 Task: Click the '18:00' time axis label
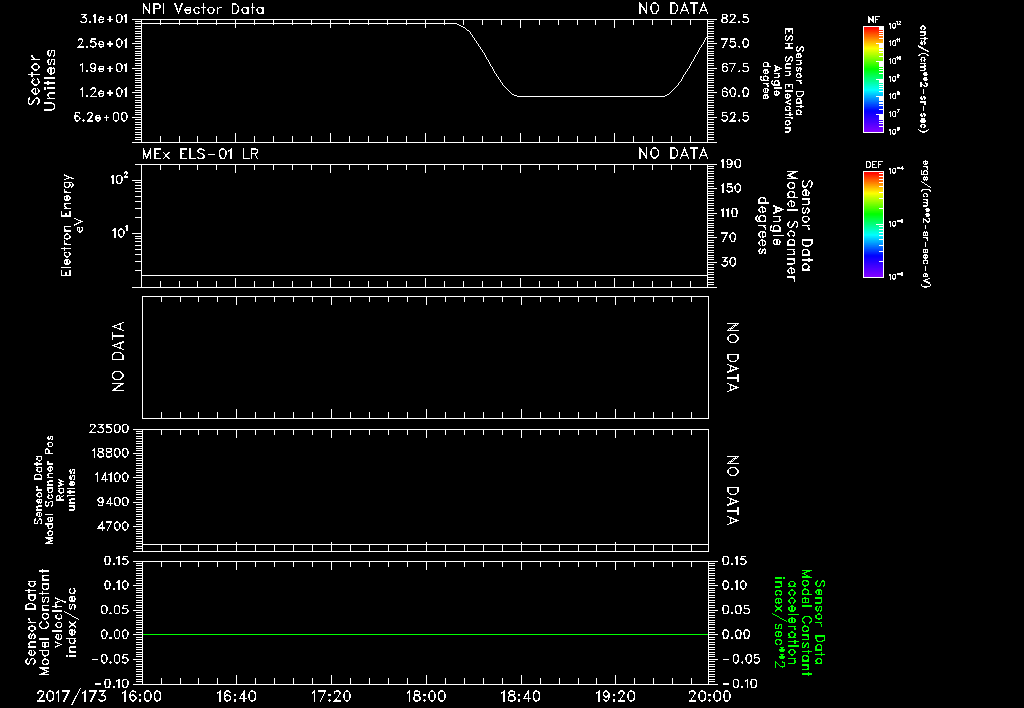[x=426, y=696]
